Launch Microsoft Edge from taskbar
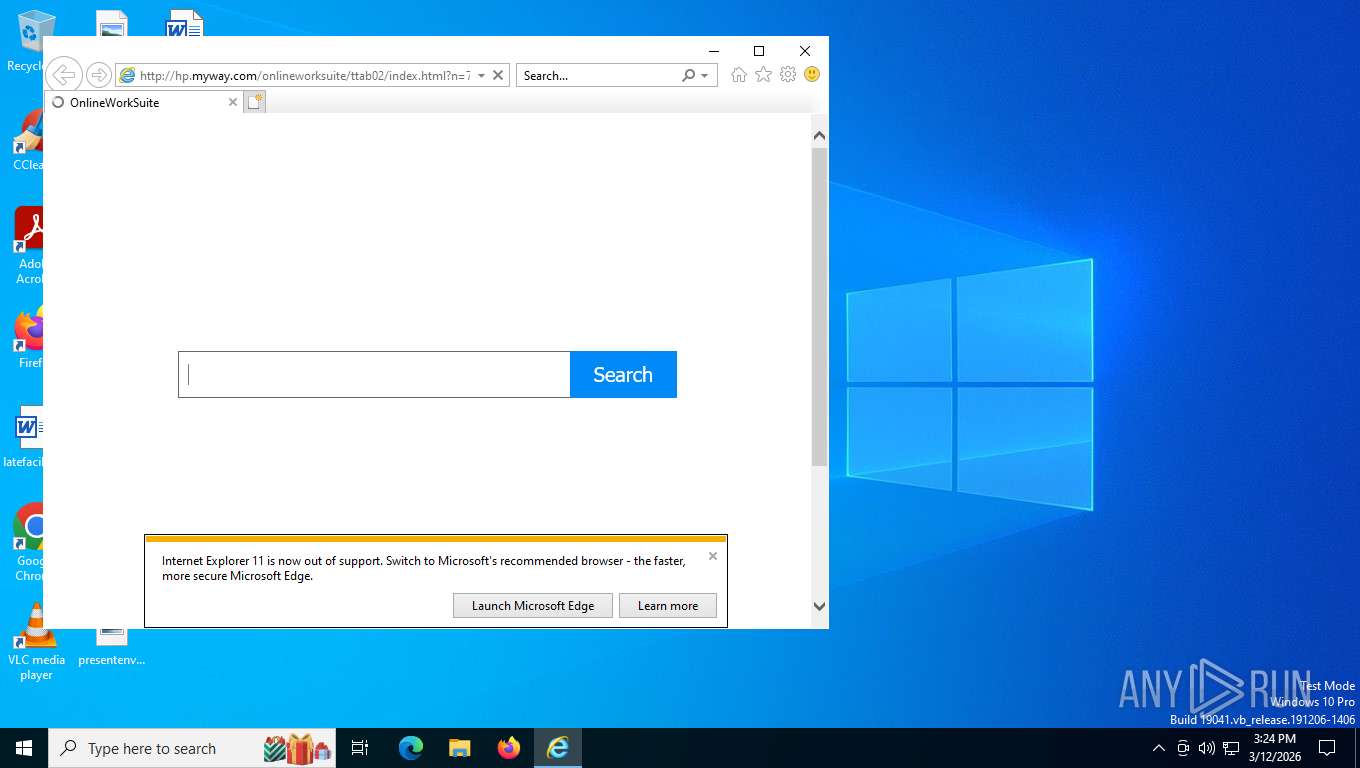 point(411,748)
